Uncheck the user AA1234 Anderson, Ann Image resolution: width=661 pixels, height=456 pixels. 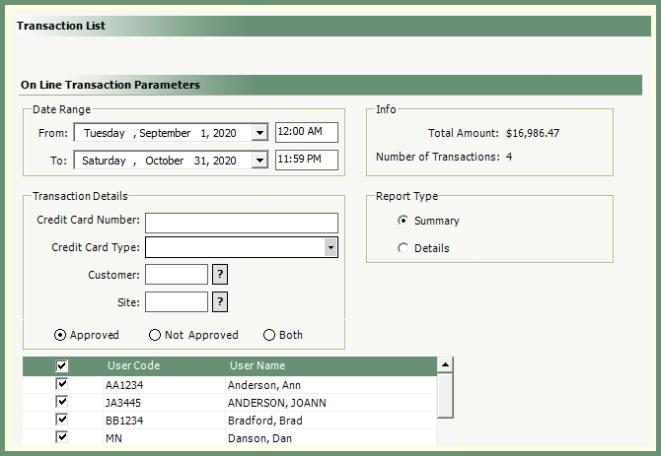point(62,384)
